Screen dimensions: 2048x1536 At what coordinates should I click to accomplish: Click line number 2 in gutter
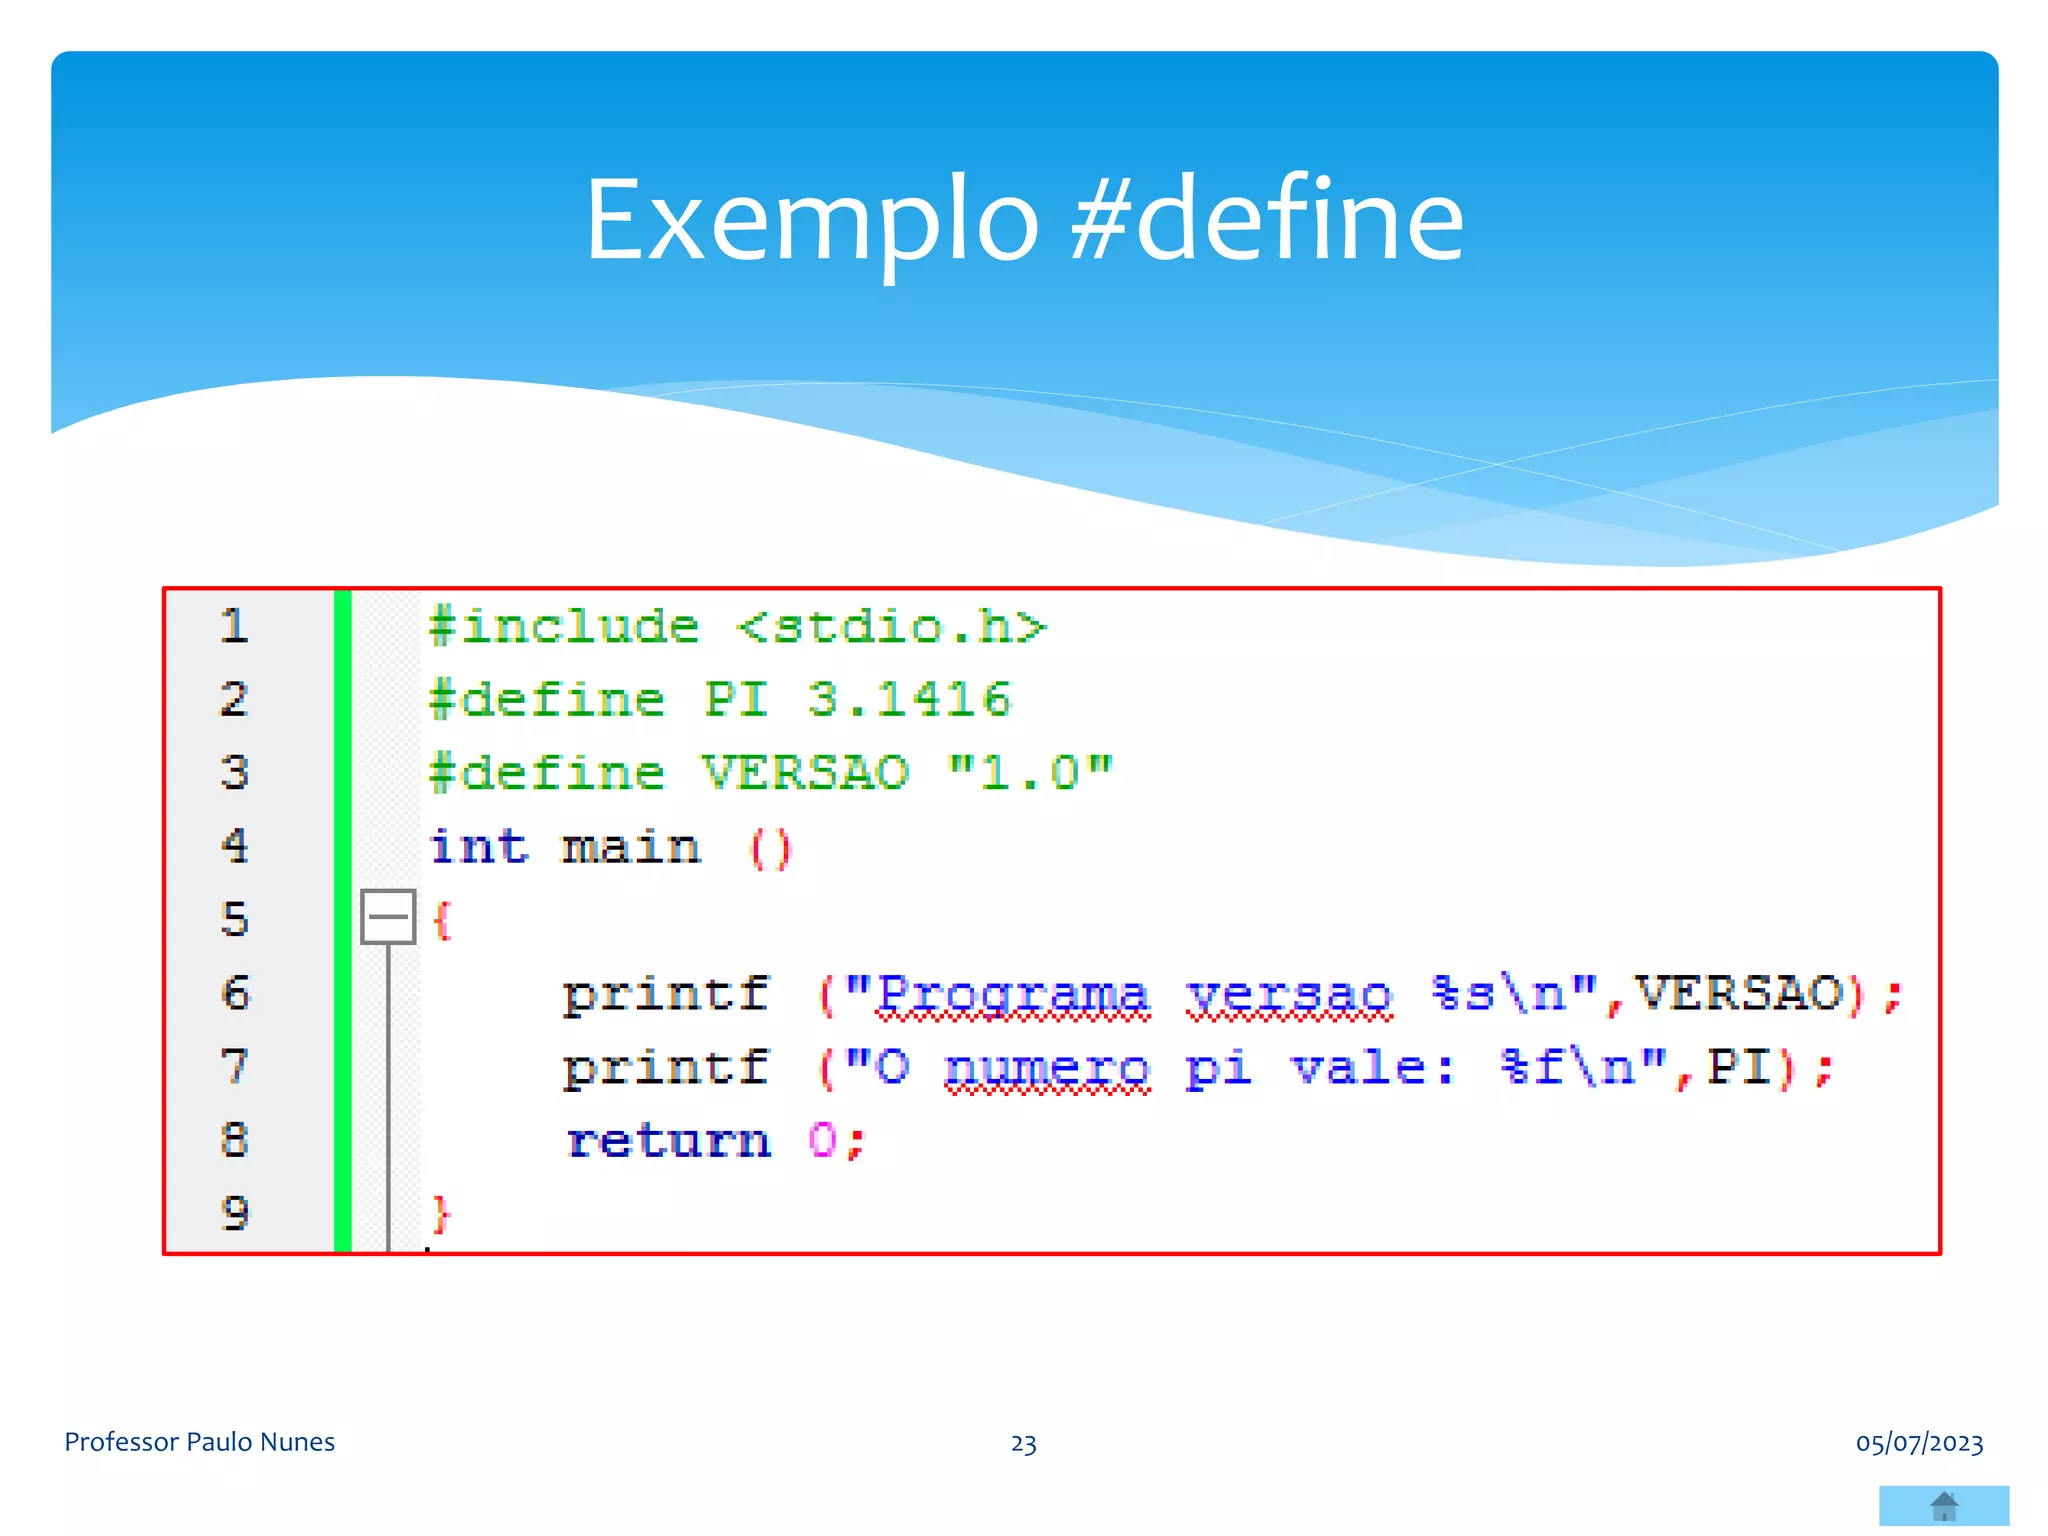[x=234, y=699]
